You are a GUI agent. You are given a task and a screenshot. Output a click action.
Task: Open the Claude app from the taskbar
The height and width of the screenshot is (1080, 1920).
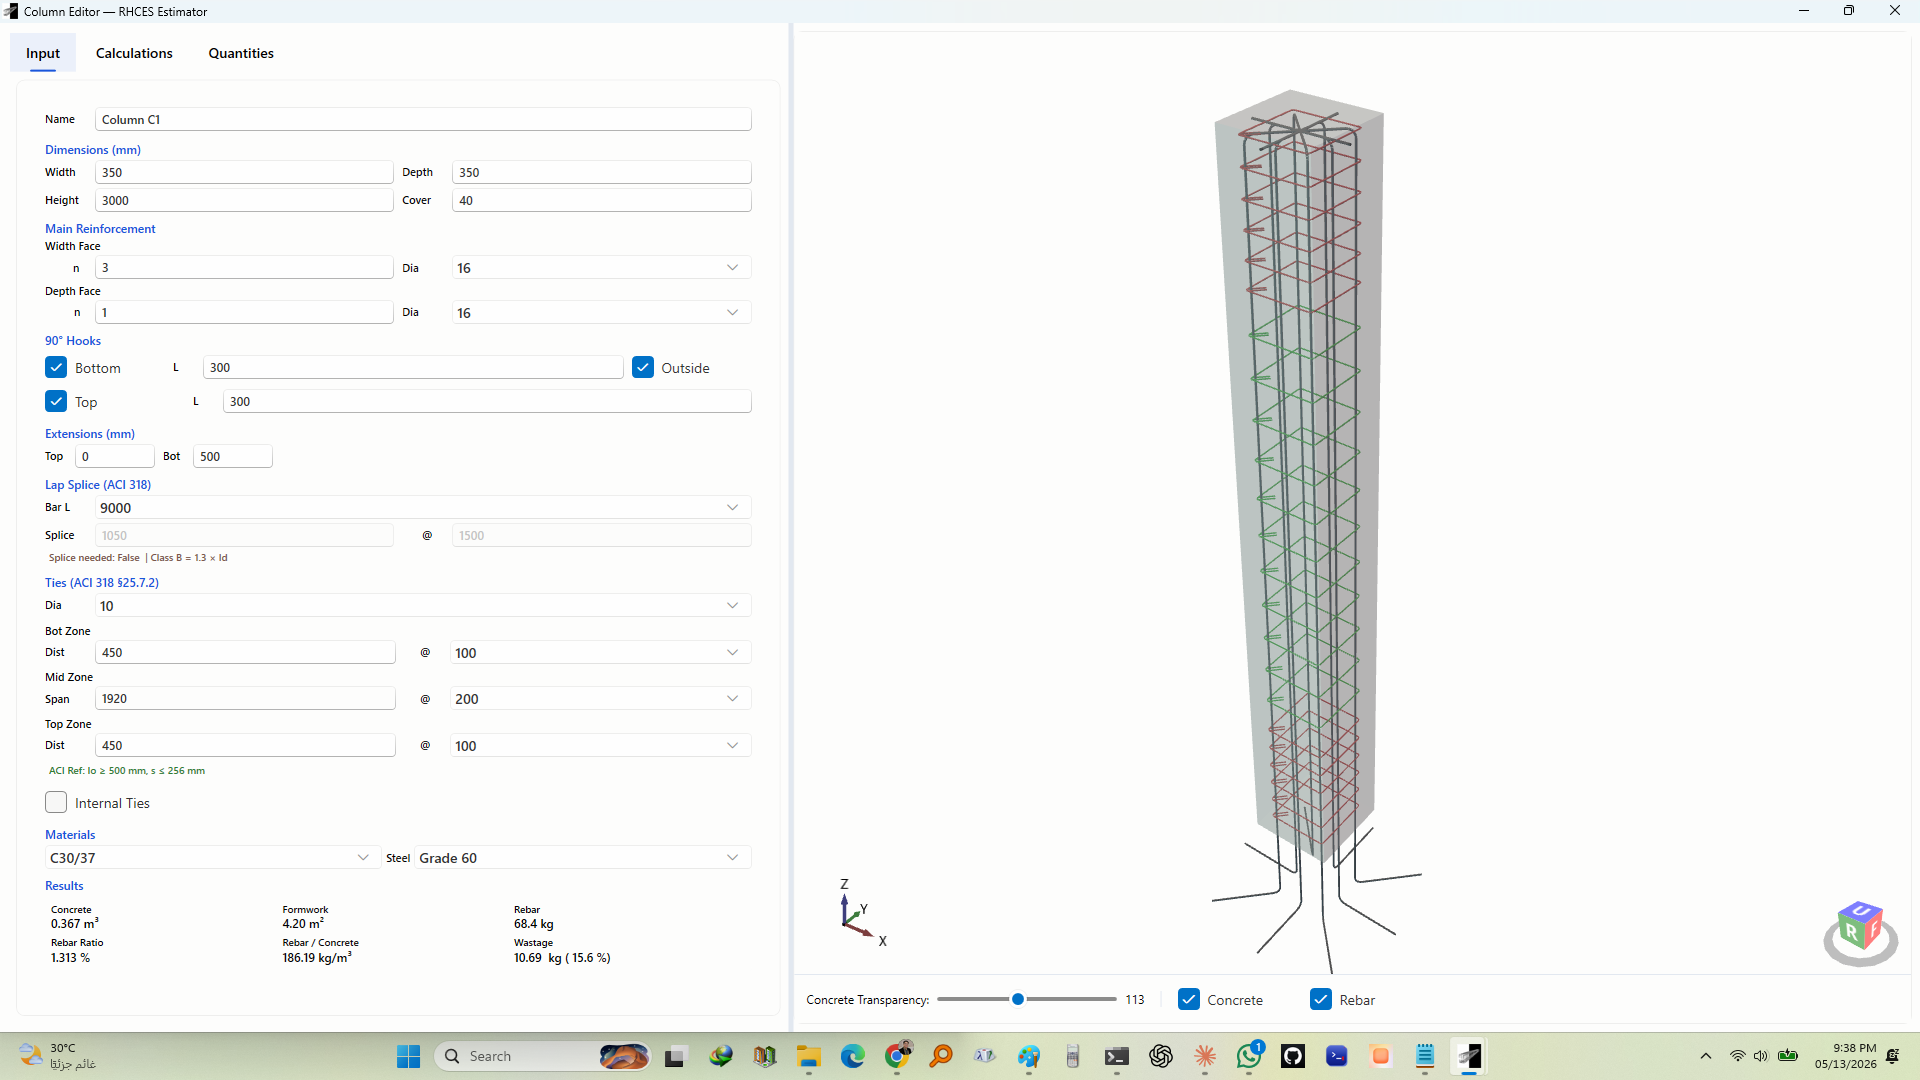tap(1205, 1056)
